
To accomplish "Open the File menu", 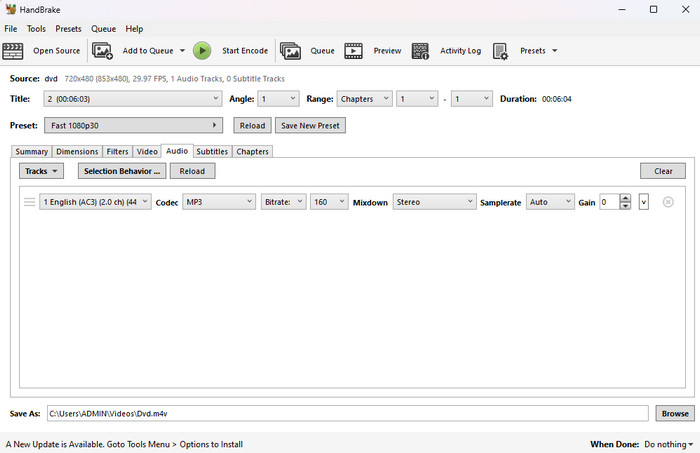I will [11, 29].
